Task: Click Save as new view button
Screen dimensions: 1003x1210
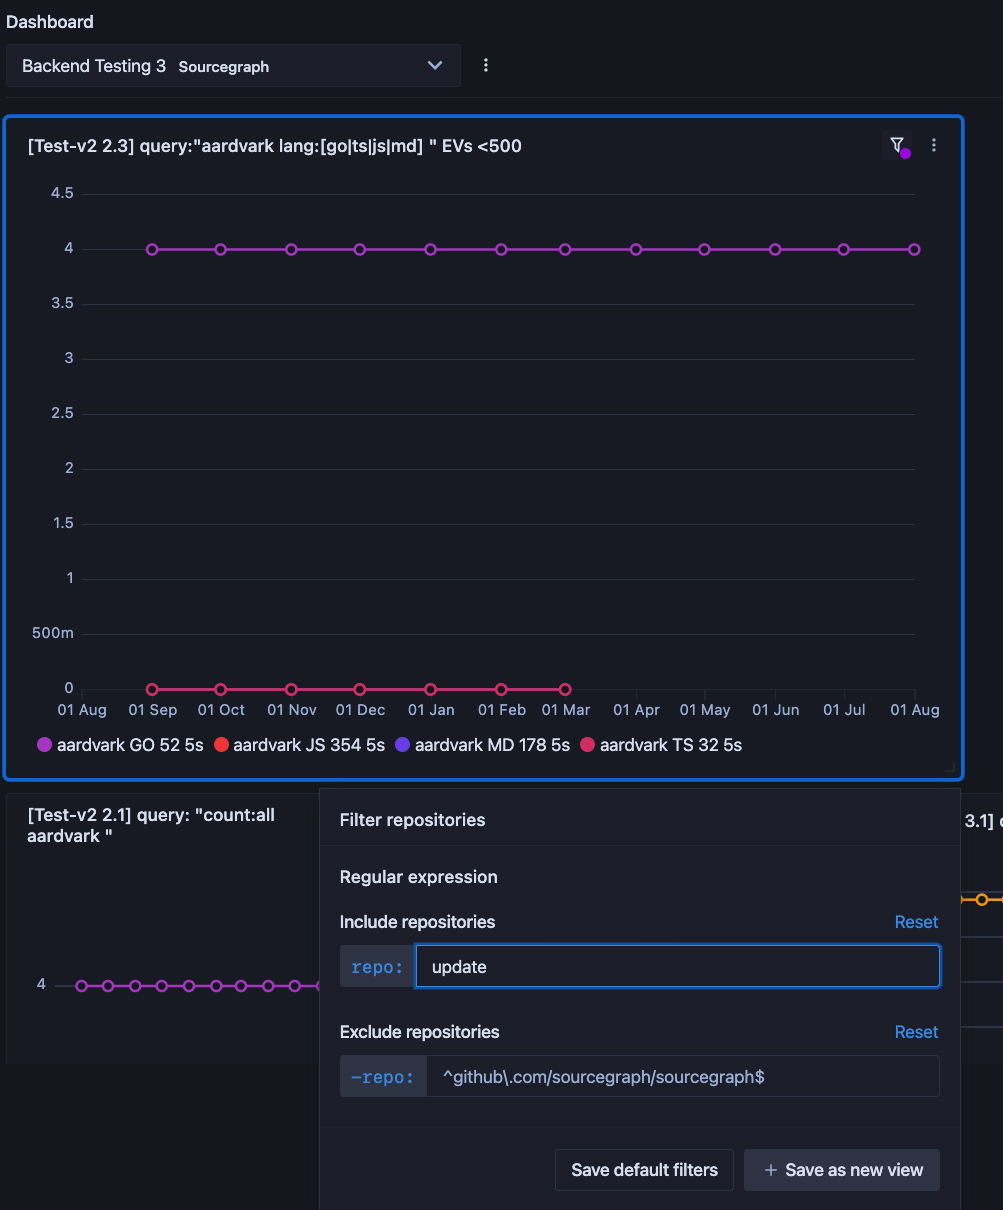Action: click(842, 1170)
